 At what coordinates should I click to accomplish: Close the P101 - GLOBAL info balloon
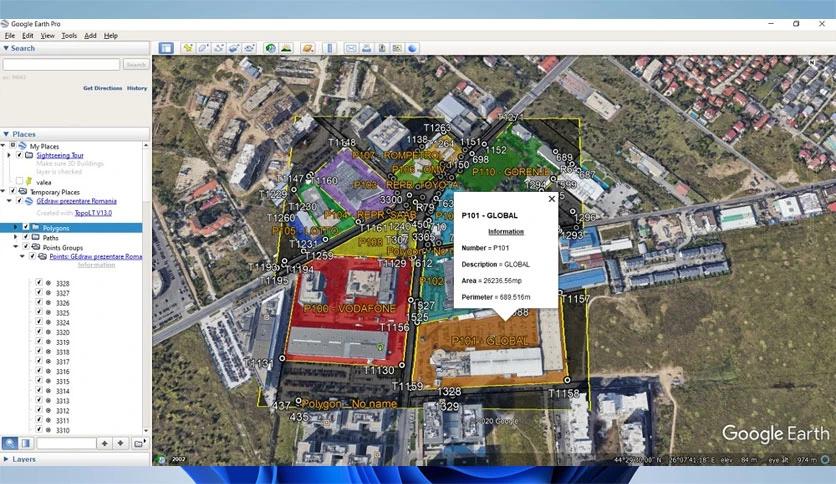click(552, 198)
